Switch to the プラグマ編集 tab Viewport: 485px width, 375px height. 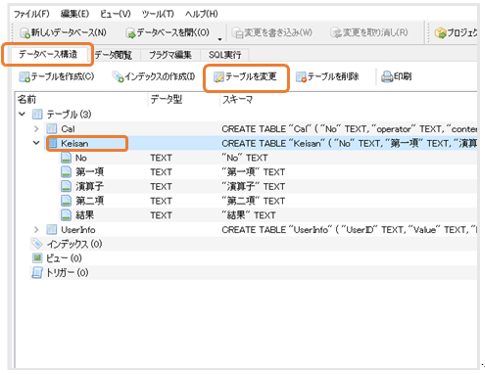point(170,55)
